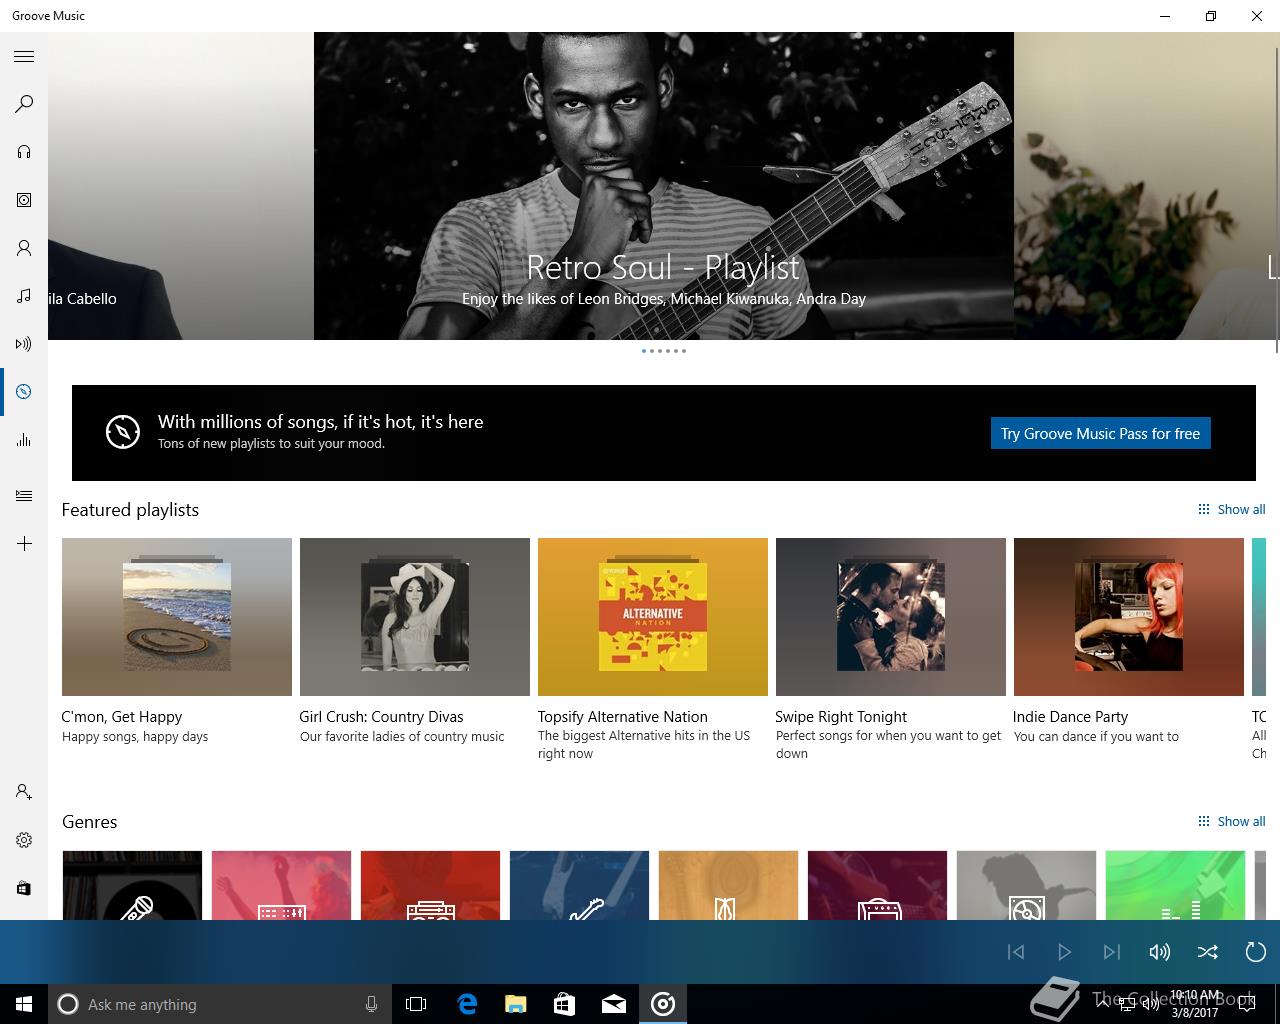Open Indie Dance Party playlist cover

tap(1129, 617)
